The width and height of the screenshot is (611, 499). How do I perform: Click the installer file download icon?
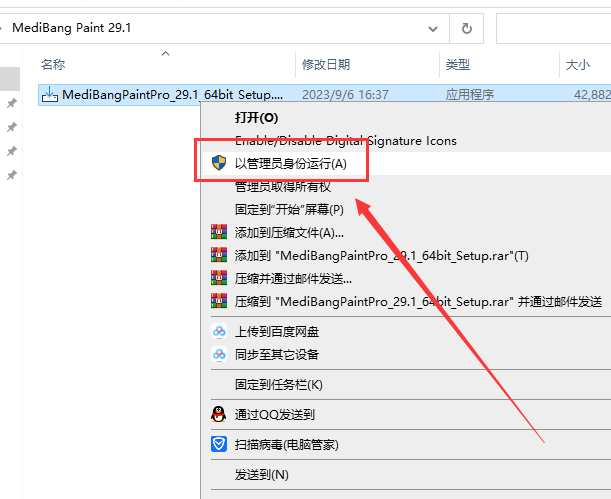pyautogui.click(x=50, y=94)
